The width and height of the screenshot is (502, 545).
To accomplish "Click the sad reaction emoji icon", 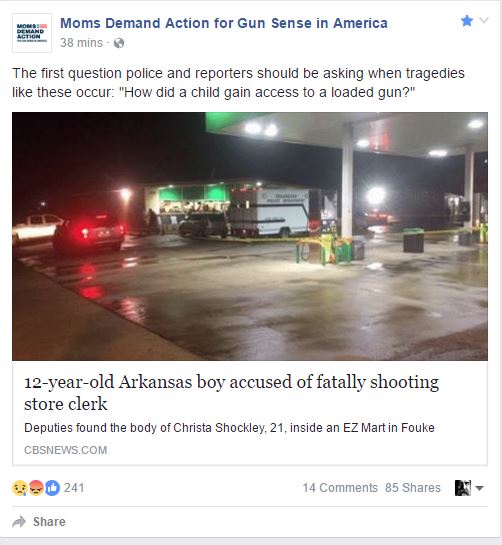I will 19,488.
